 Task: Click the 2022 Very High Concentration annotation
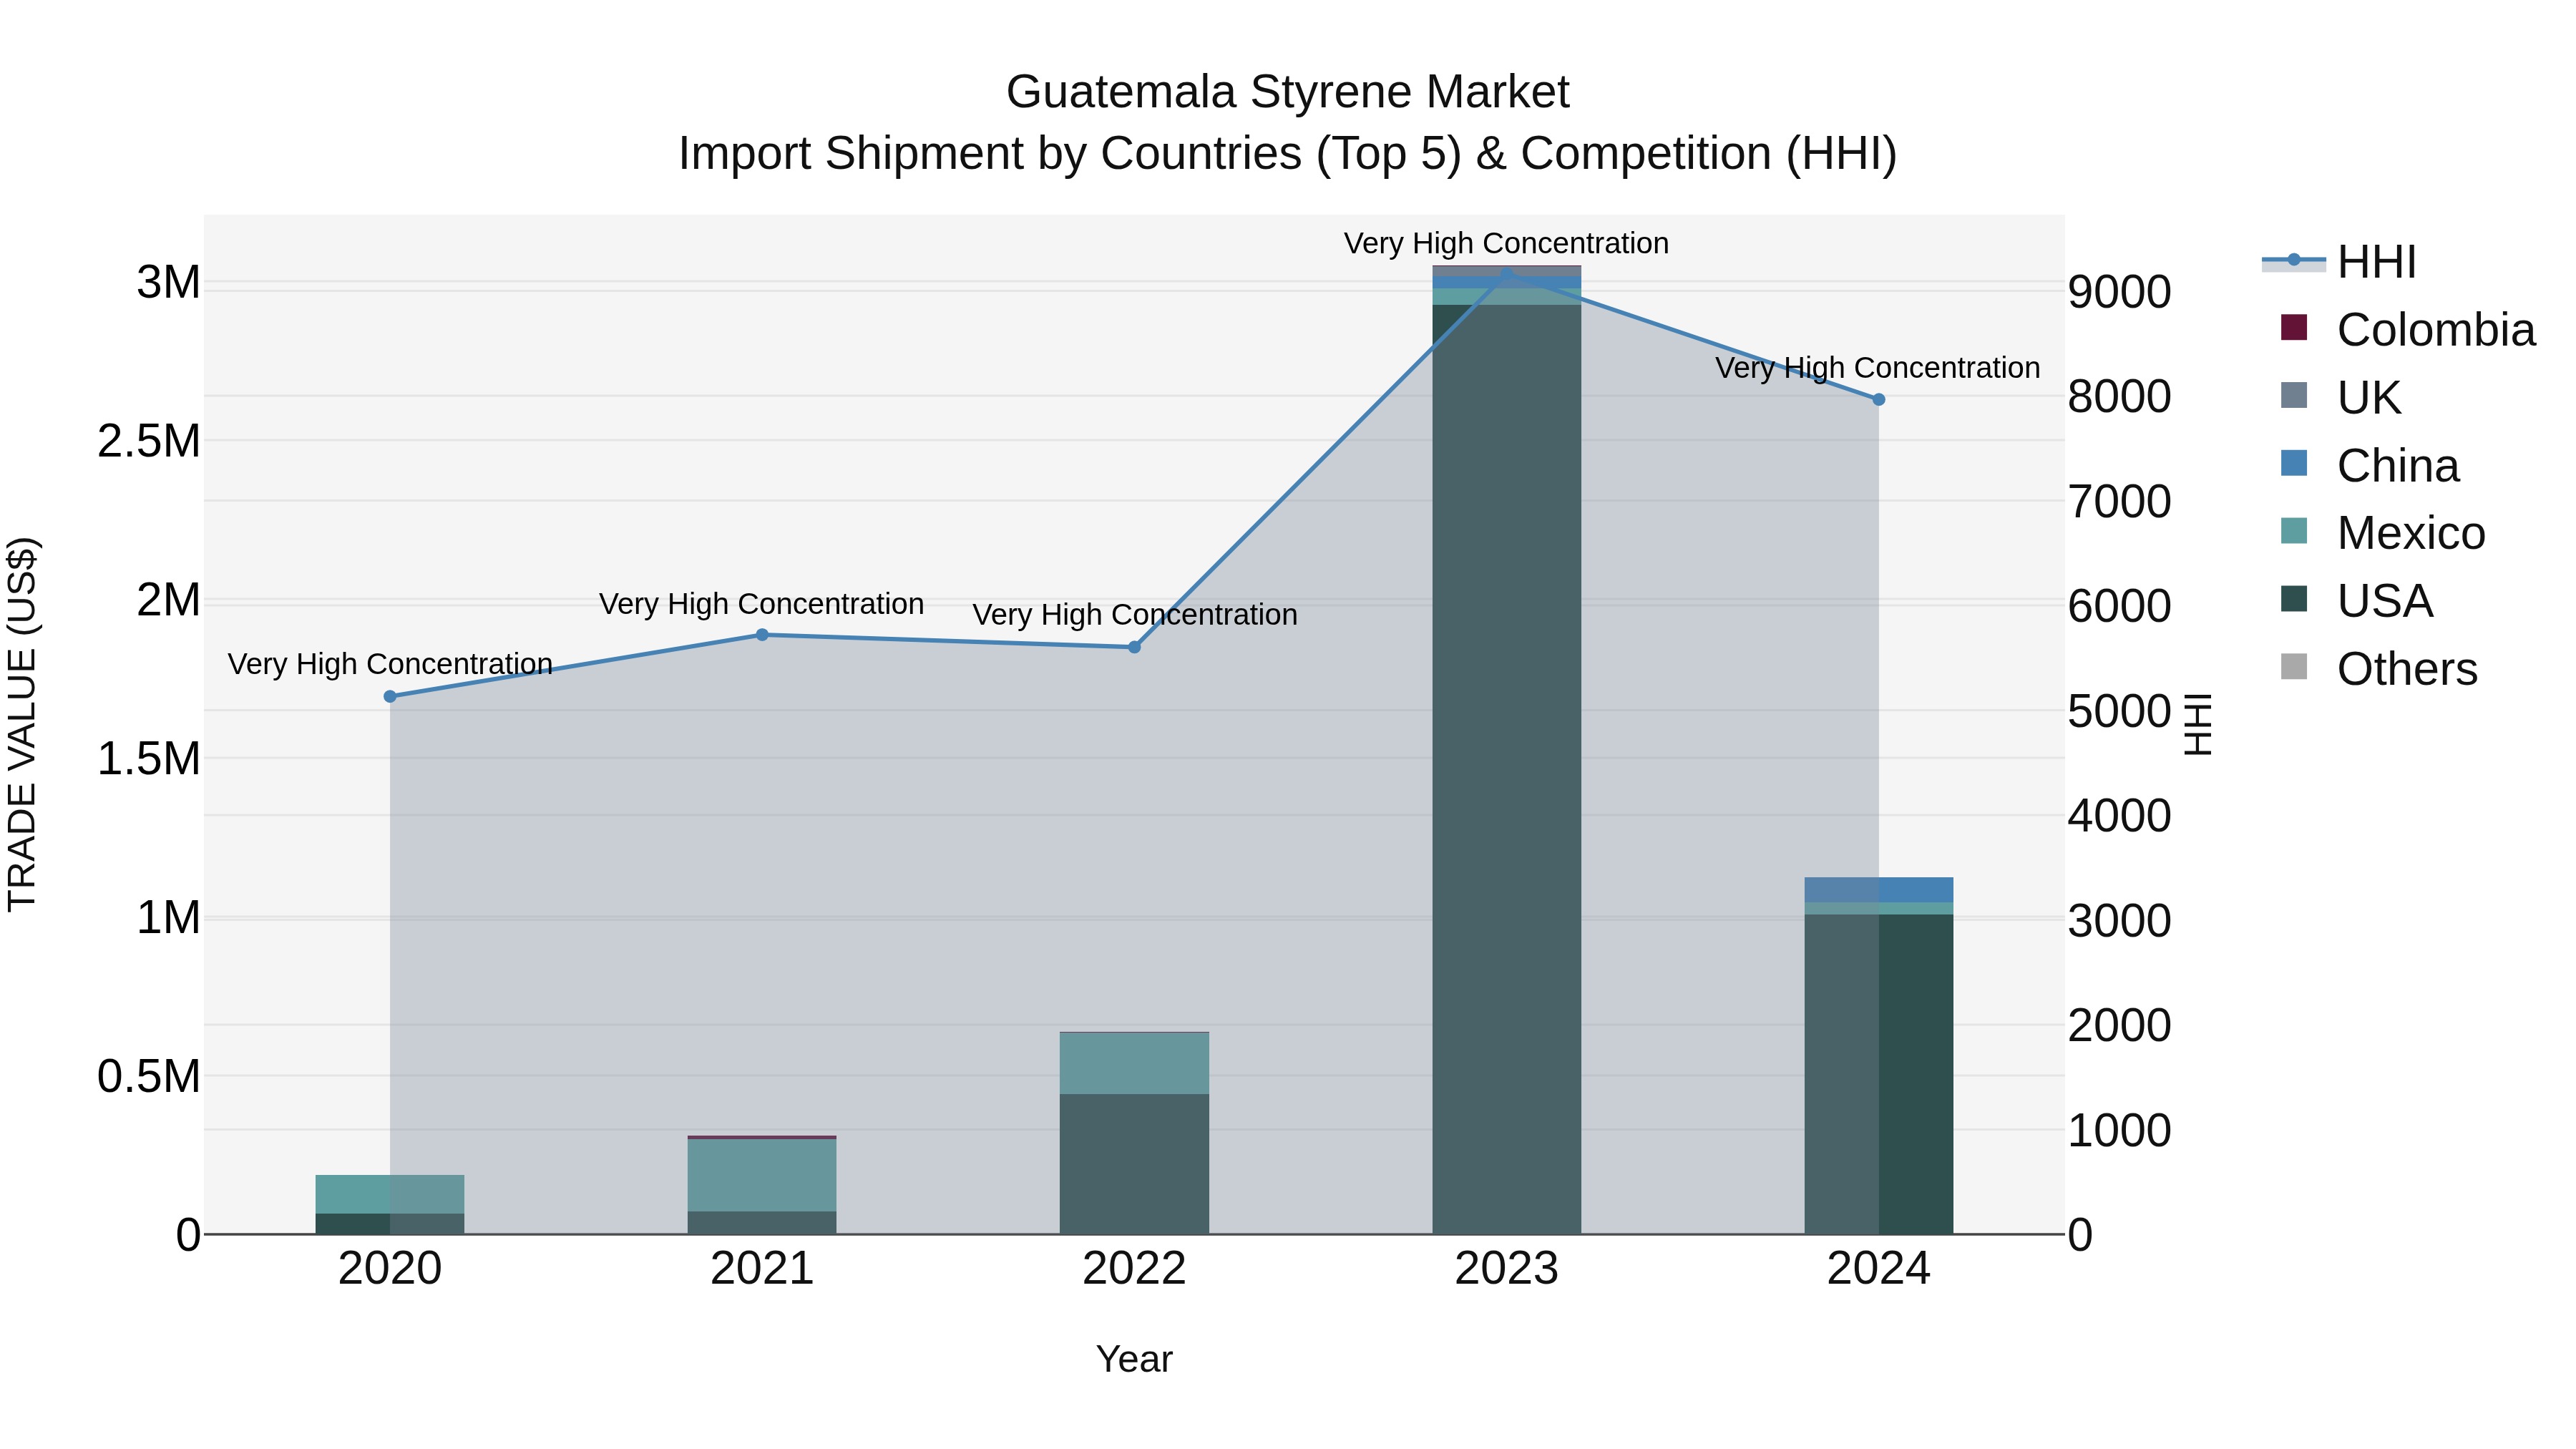click(1135, 614)
